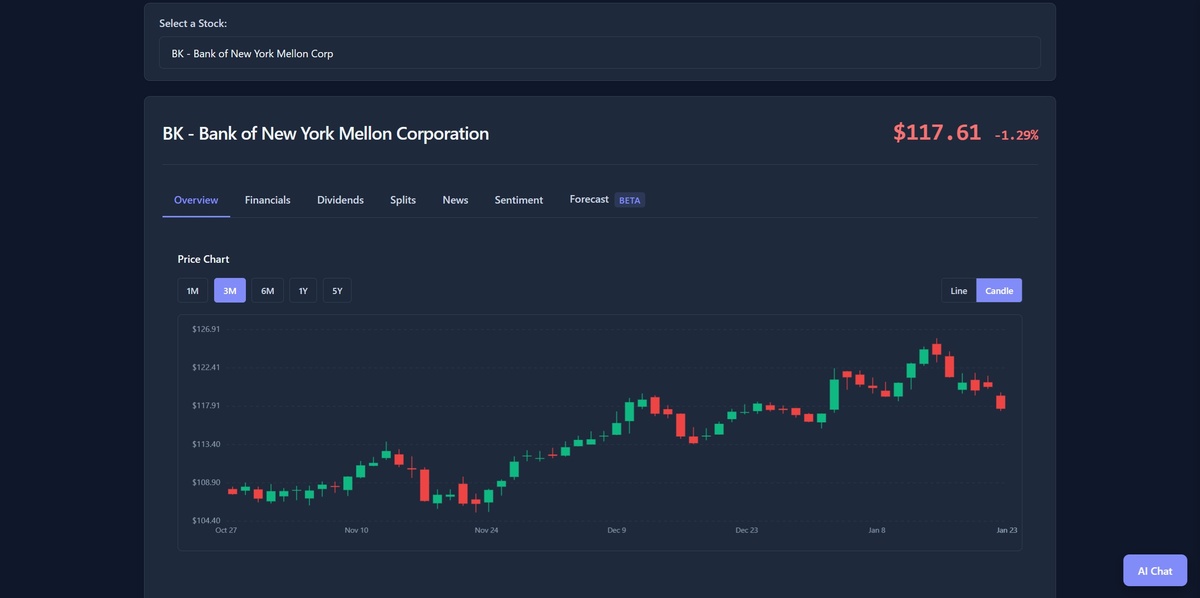Viewport: 1200px width, 598px height.
Task: Set chart range to 1M
Action: click(x=193, y=291)
